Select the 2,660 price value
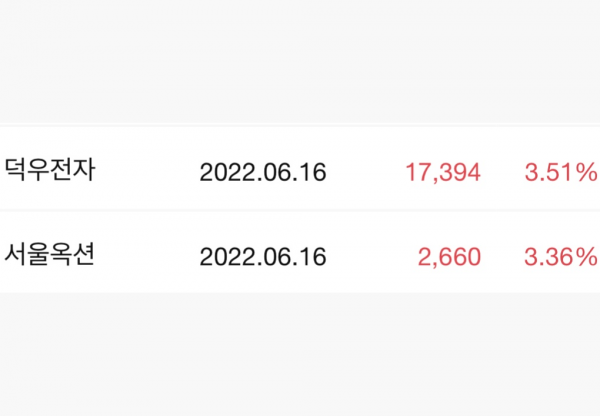 [x=450, y=256]
